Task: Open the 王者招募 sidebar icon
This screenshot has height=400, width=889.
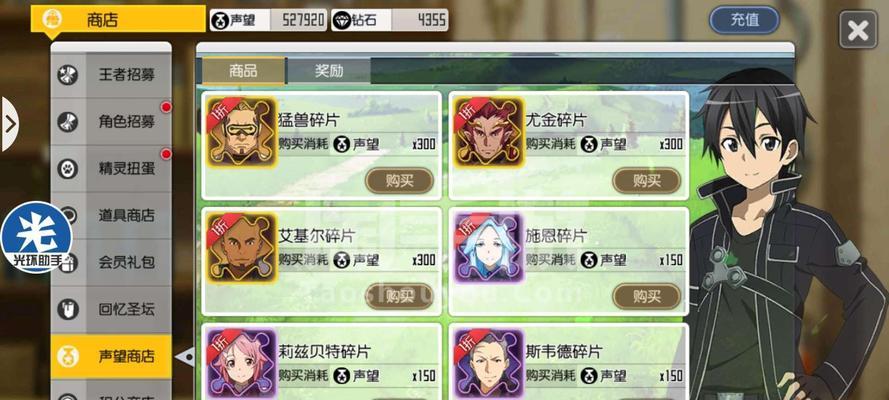Action: click(68, 75)
